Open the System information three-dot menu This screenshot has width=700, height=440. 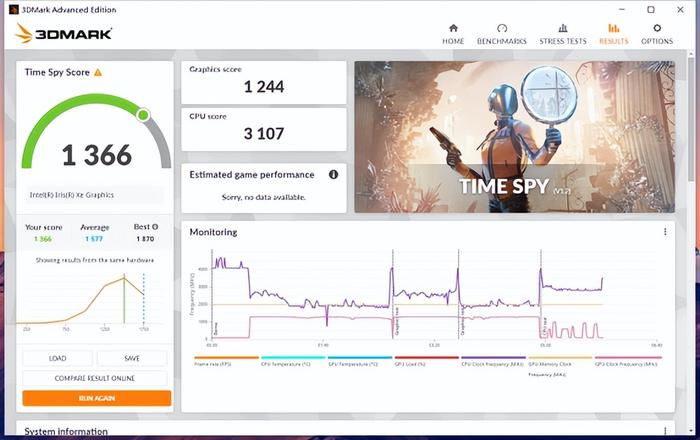click(665, 431)
